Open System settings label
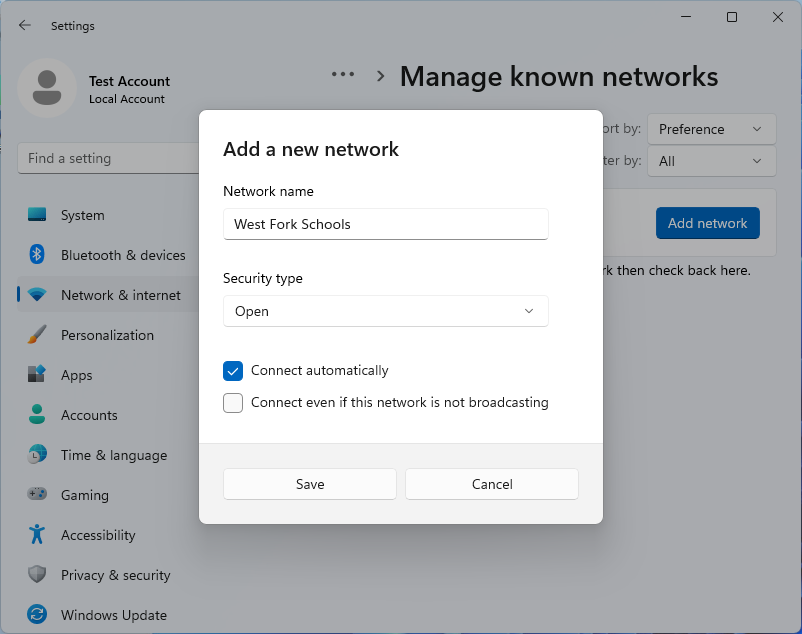This screenshot has height=634, width=802. (x=83, y=215)
